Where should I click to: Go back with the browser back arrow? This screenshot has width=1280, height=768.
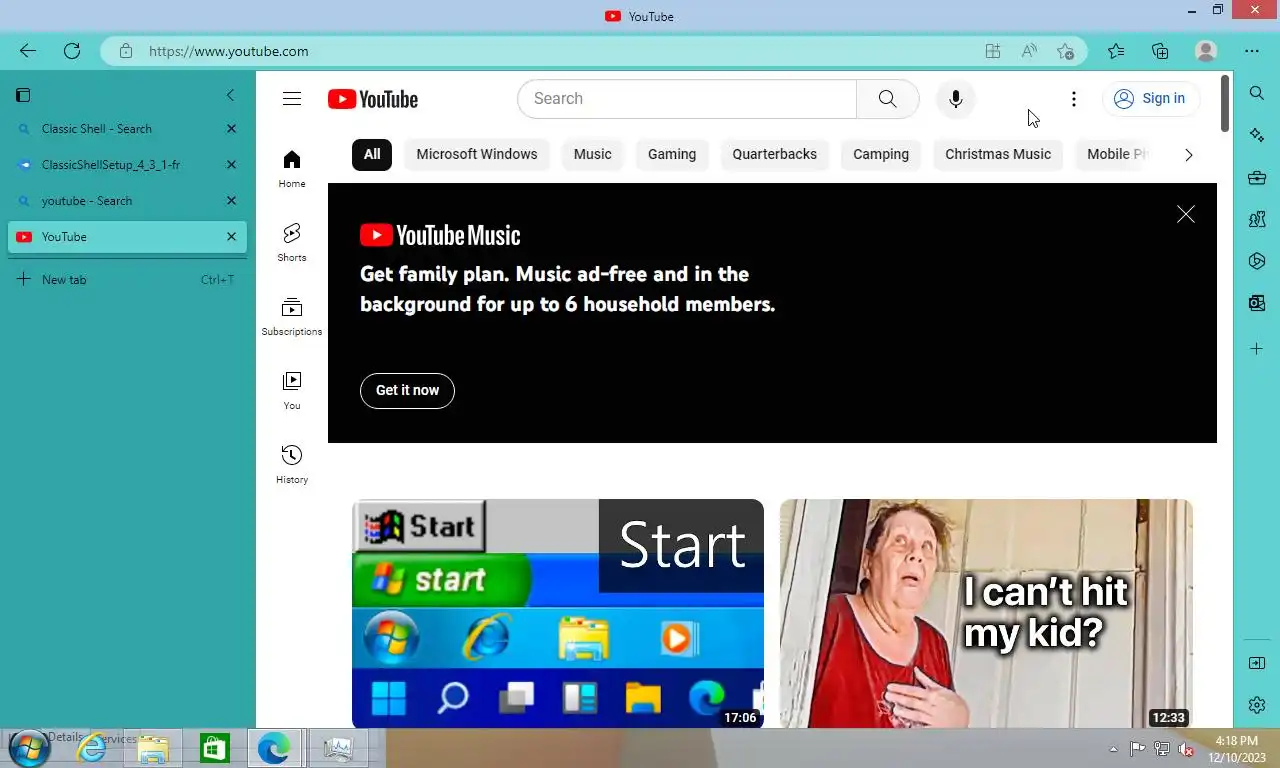[28, 51]
